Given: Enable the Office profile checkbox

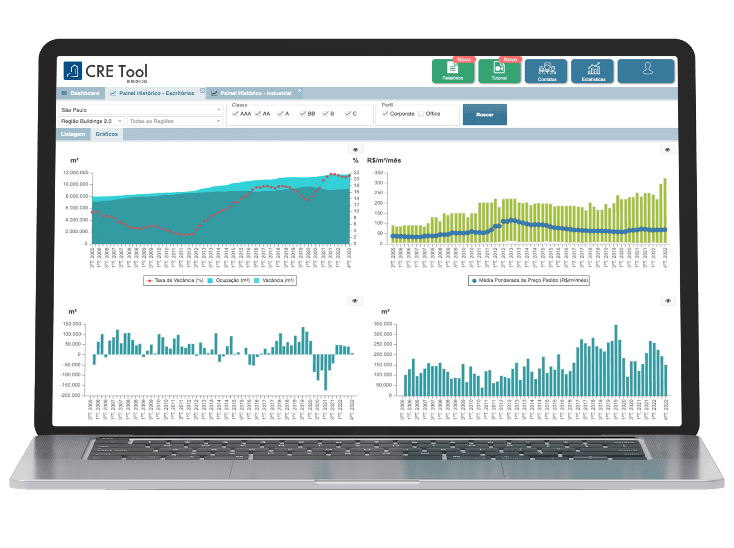Looking at the screenshot, I should pos(421,114).
